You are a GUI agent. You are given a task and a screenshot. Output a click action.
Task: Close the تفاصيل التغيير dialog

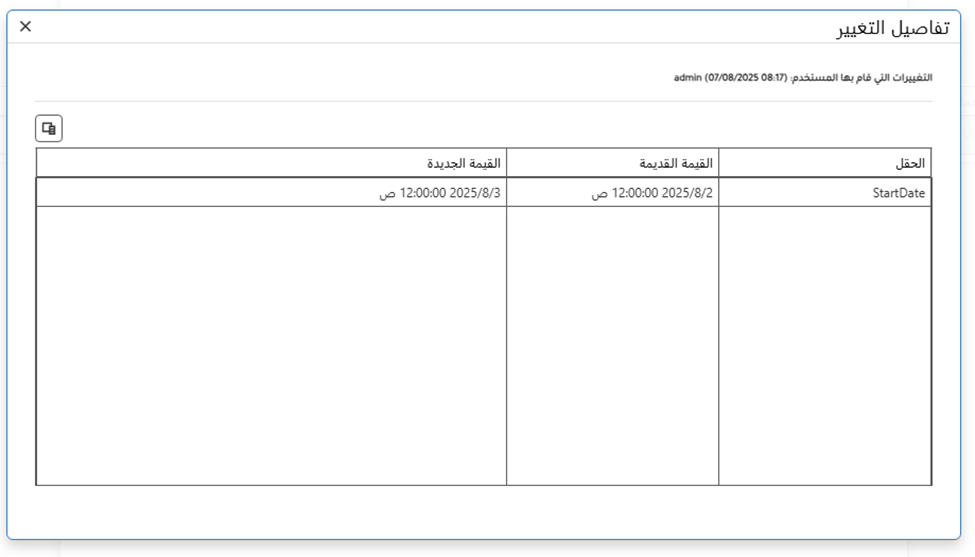pyautogui.click(x=26, y=27)
